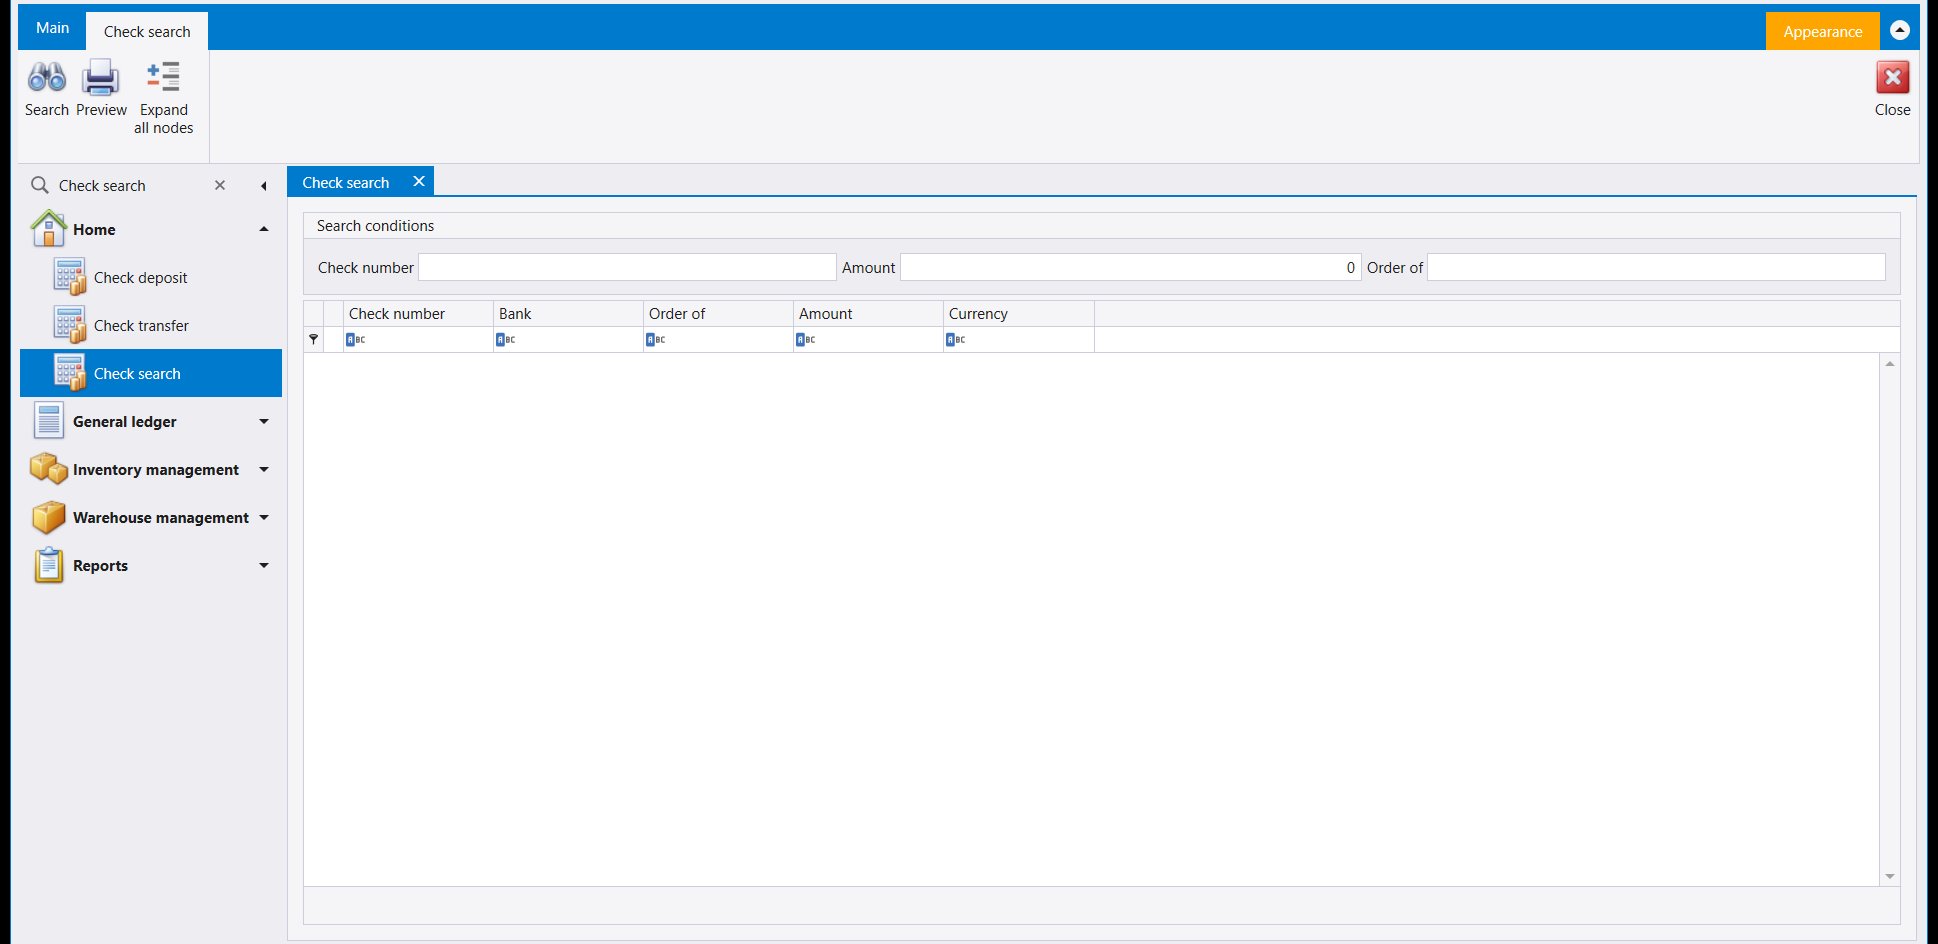Expand the General ledger group arrow
The height and width of the screenshot is (944, 1938).
tap(264, 421)
